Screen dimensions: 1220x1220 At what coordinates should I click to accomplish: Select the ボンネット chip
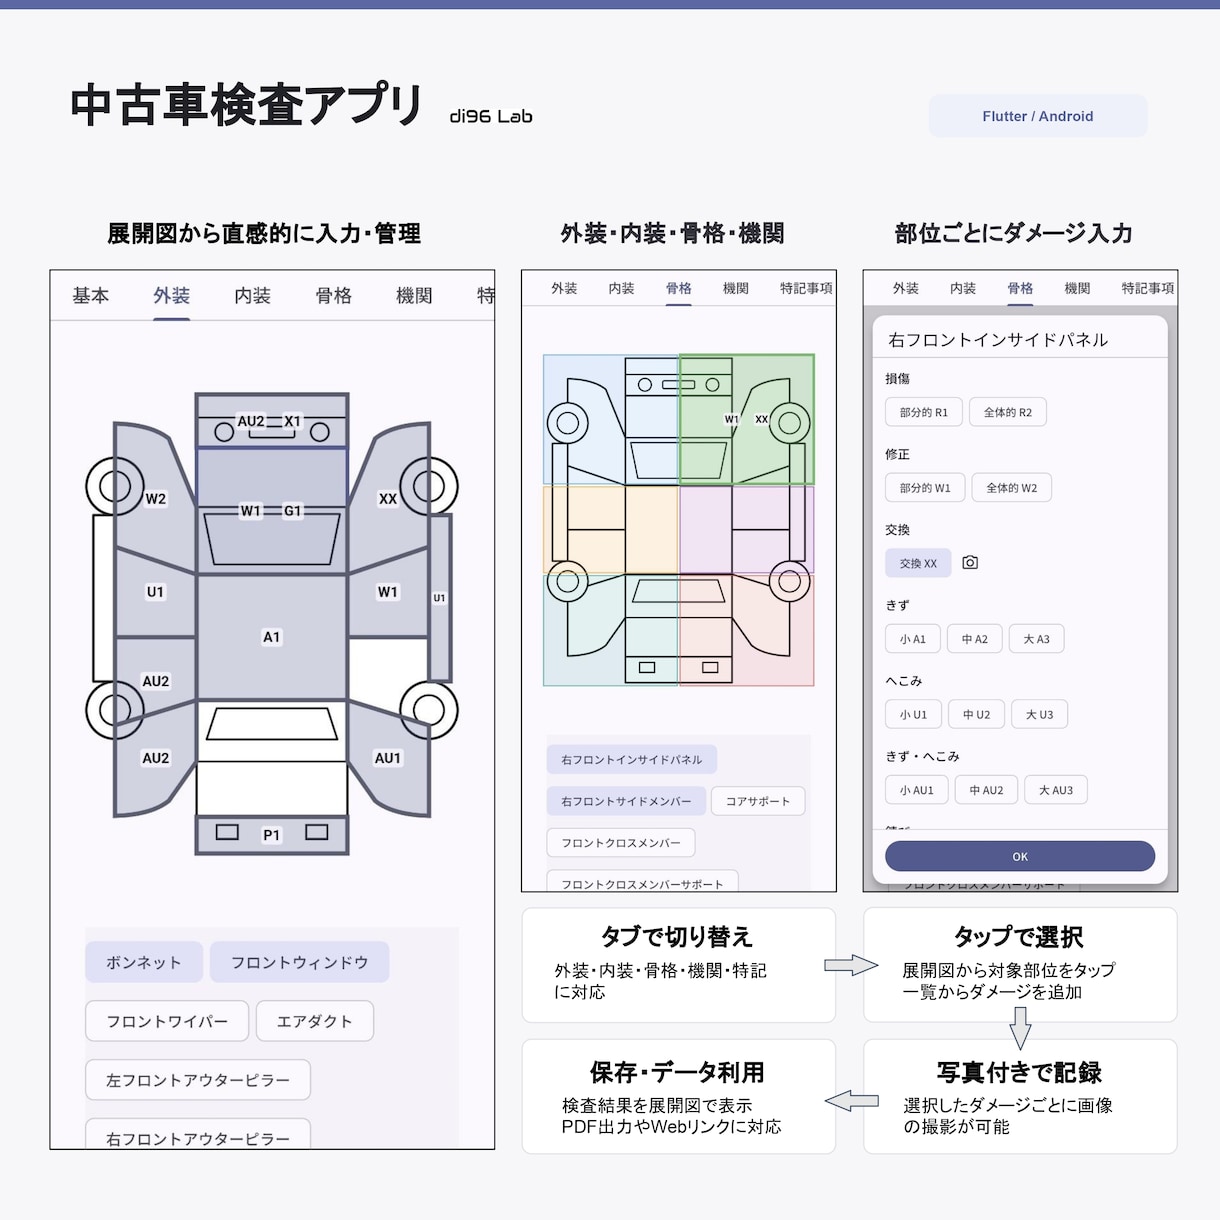(144, 962)
